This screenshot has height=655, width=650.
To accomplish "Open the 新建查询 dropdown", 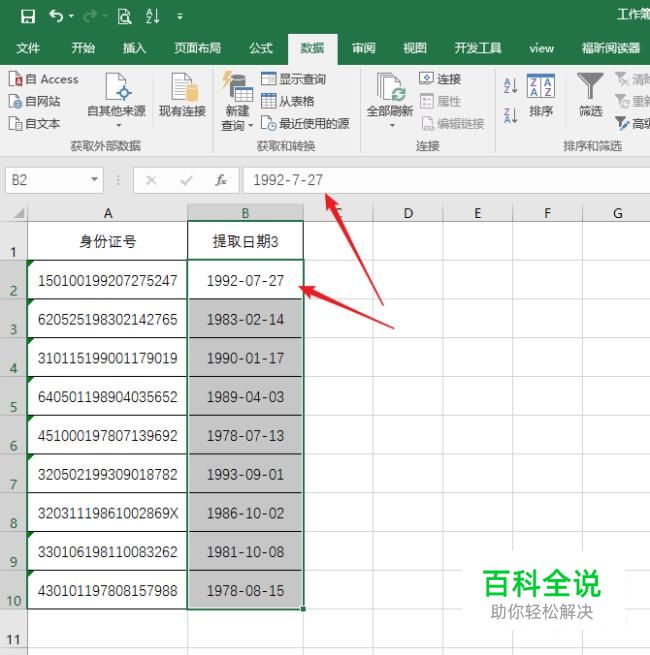I will click(x=237, y=102).
